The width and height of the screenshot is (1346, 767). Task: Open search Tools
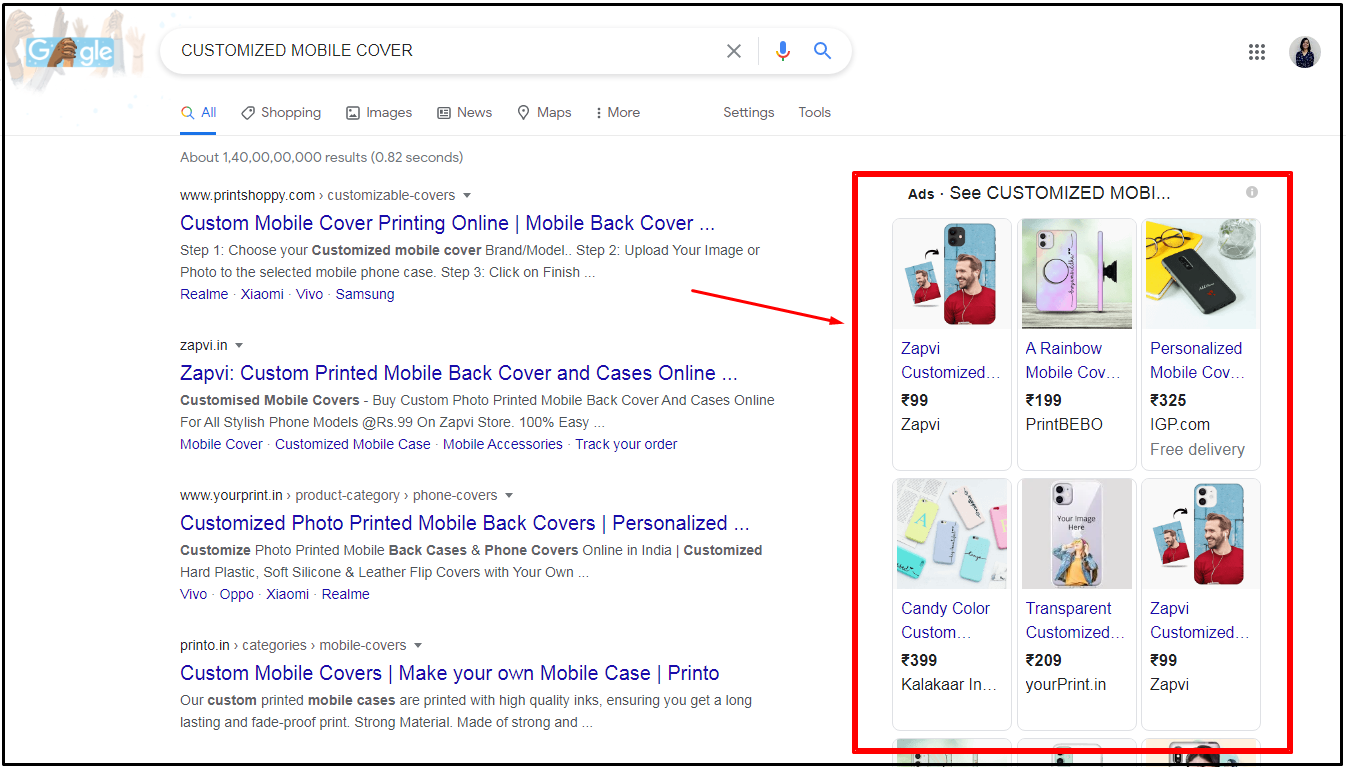point(815,113)
